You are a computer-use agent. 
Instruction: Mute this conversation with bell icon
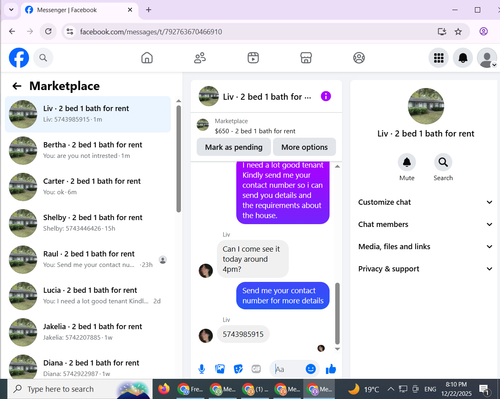click(407, 162)
